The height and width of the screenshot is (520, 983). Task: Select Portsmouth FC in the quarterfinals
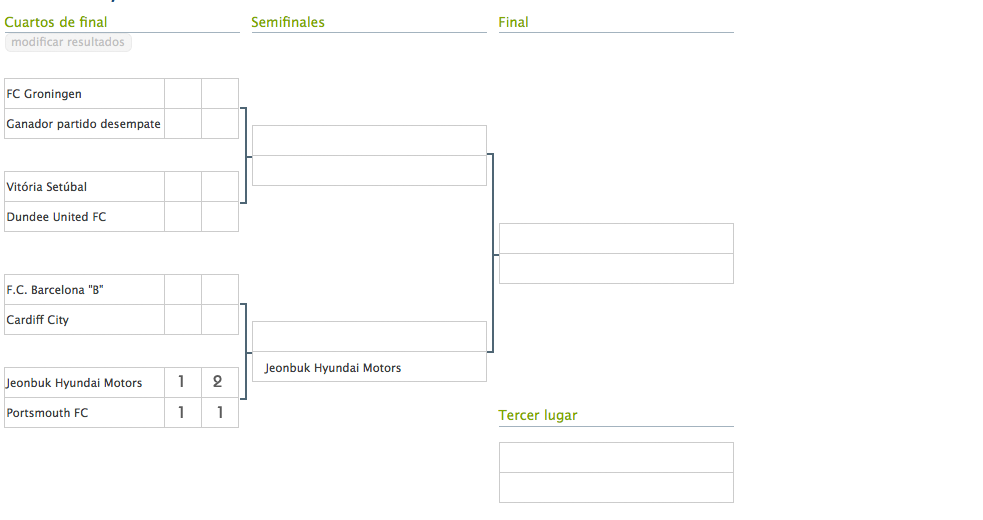[84, 412]
